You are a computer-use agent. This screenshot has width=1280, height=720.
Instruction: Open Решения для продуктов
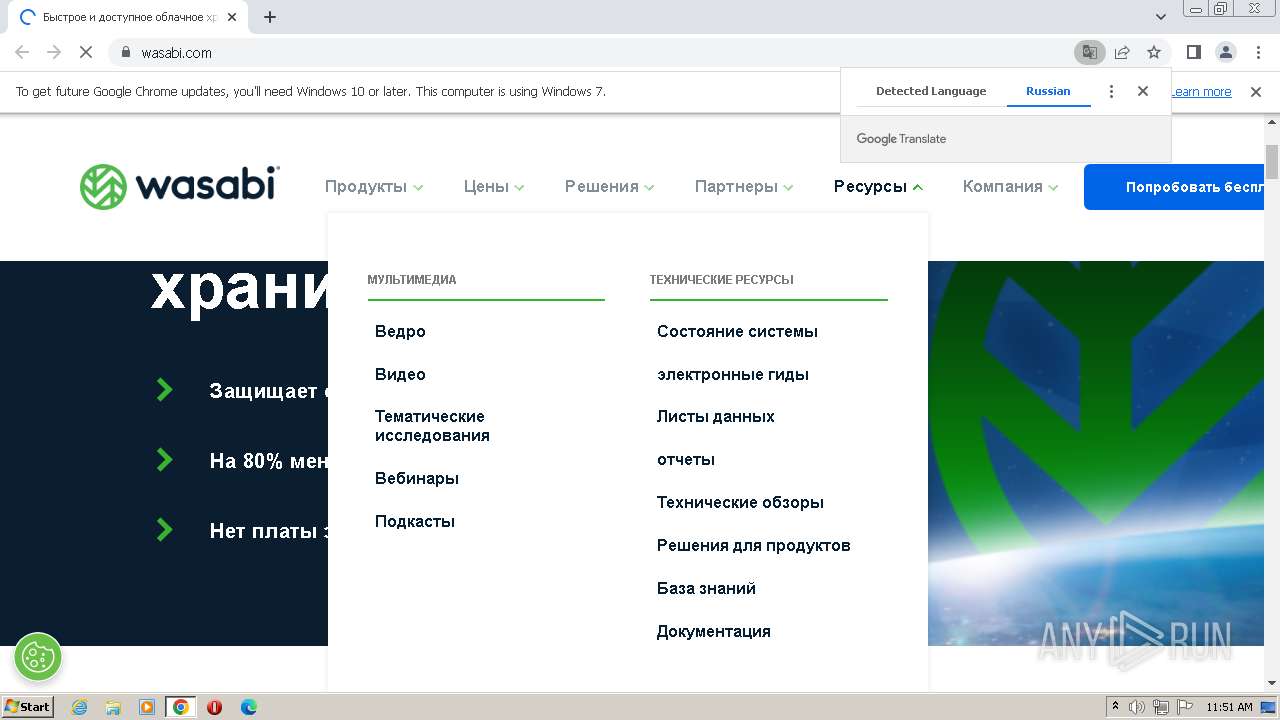point(754,546)
